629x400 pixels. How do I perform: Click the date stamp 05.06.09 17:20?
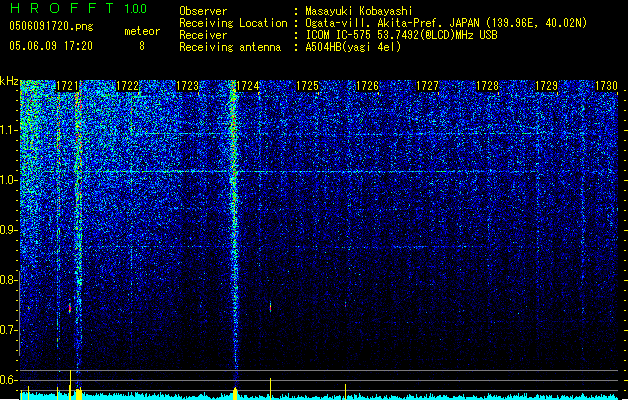[x=51, y=46]
